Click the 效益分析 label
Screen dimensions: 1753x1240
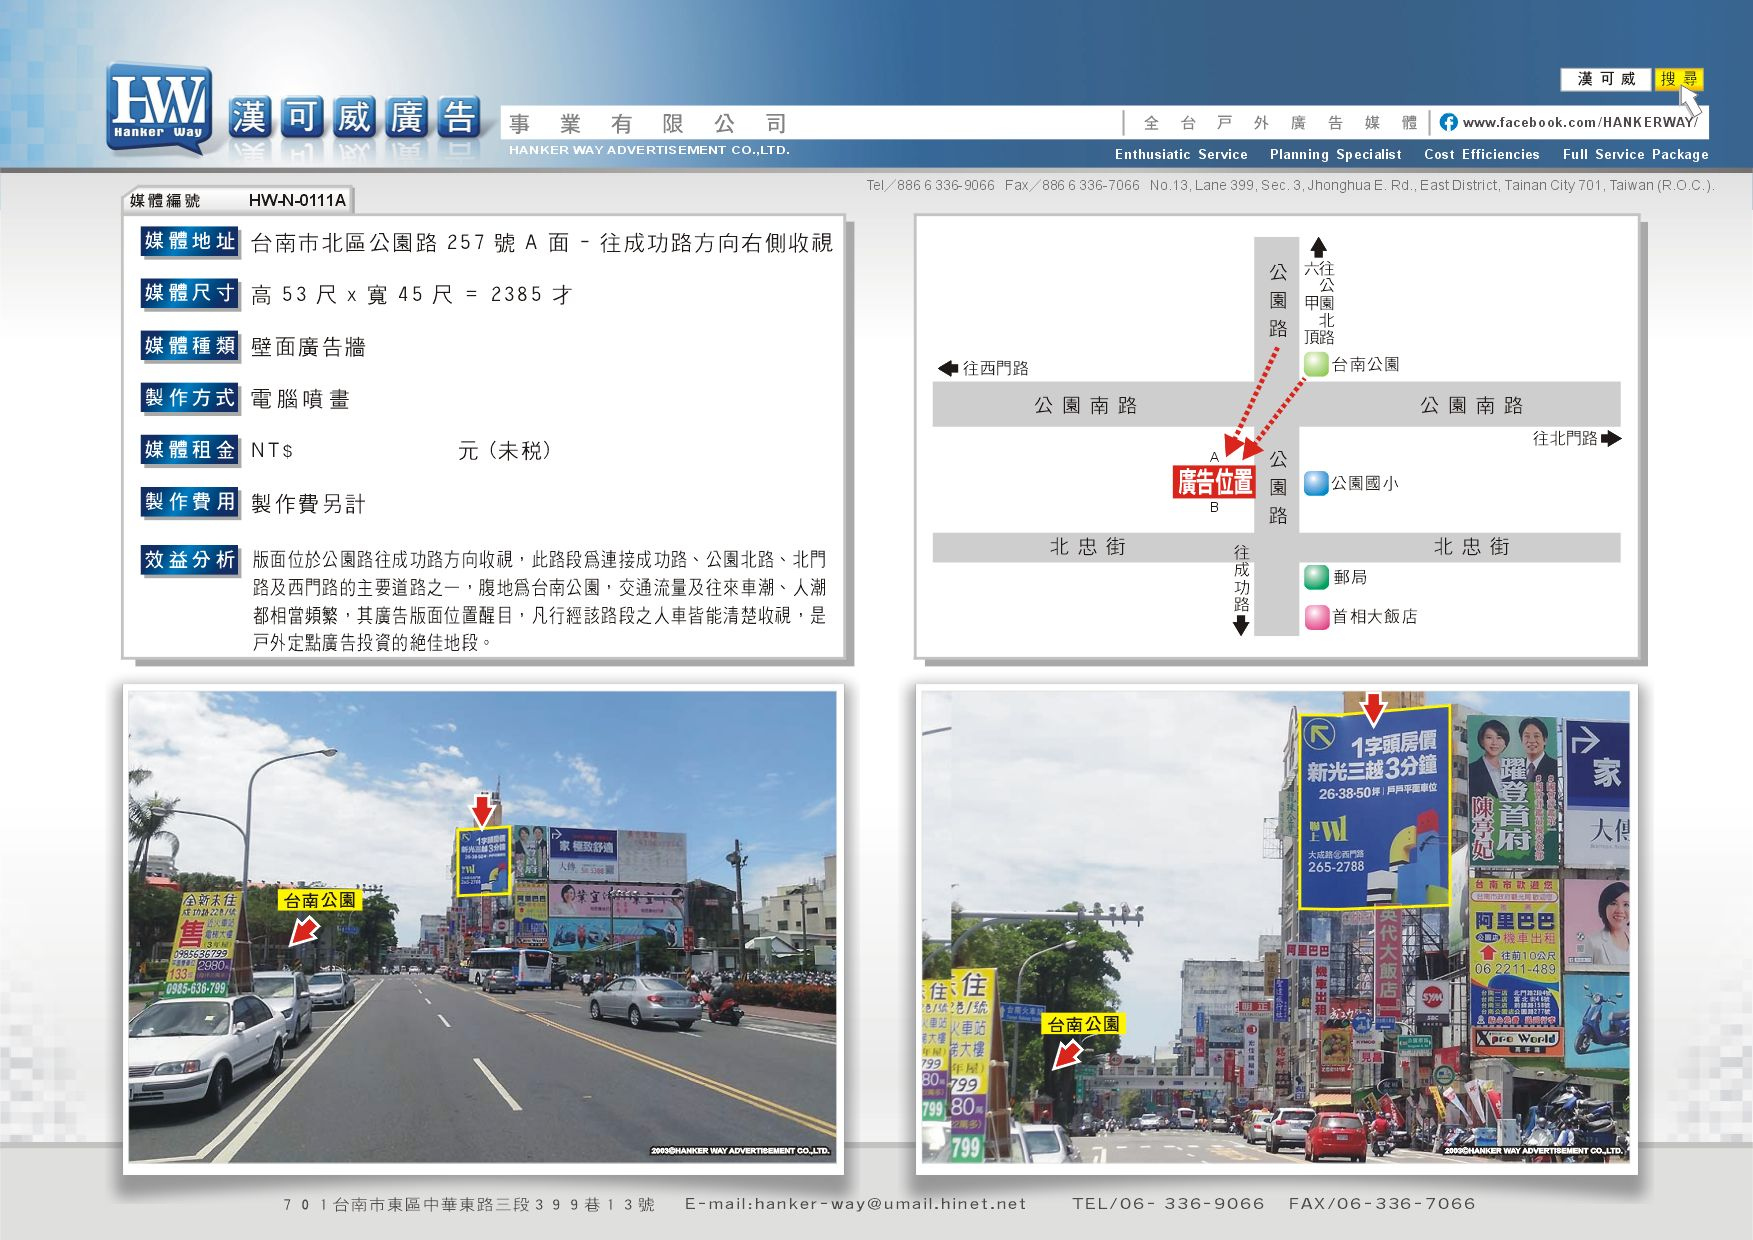[190, 560]
